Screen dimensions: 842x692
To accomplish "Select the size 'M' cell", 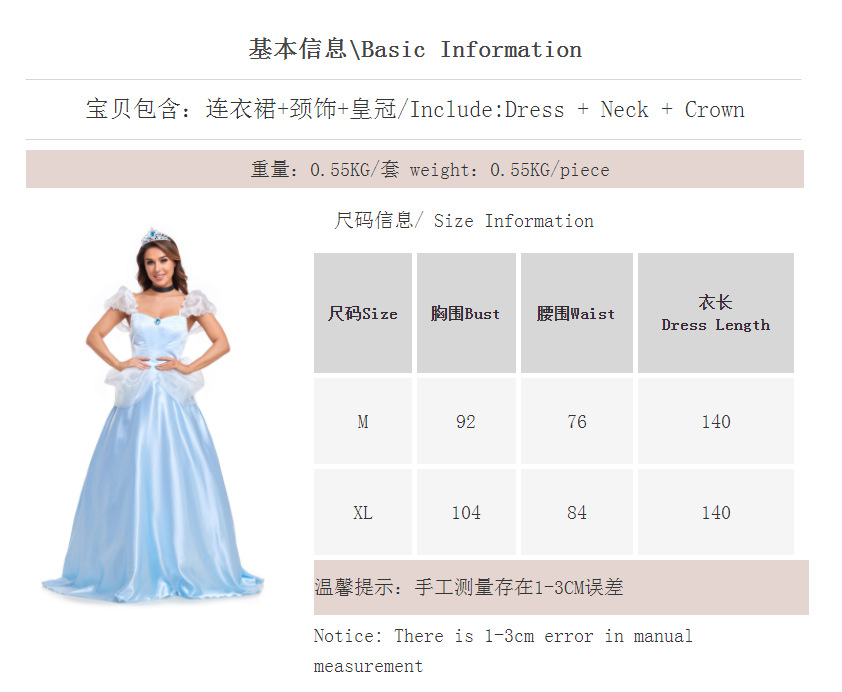I will [363, 421].
